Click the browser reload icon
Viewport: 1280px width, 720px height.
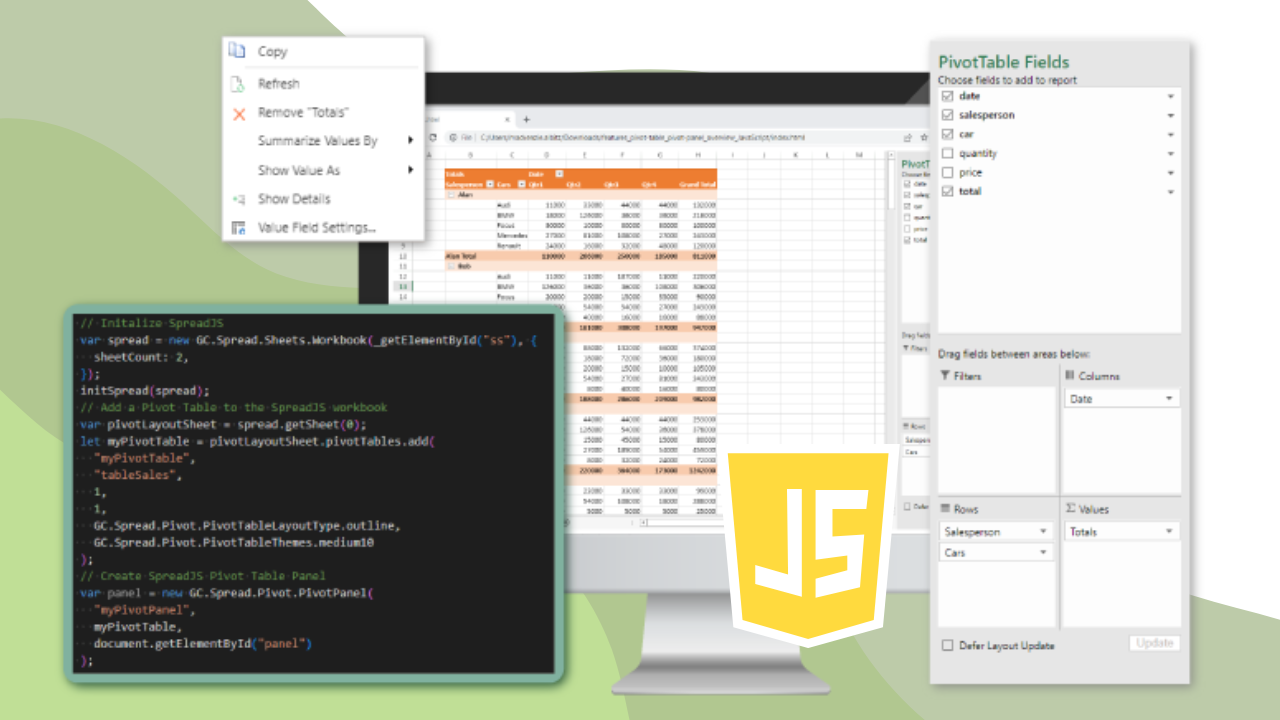433,137
